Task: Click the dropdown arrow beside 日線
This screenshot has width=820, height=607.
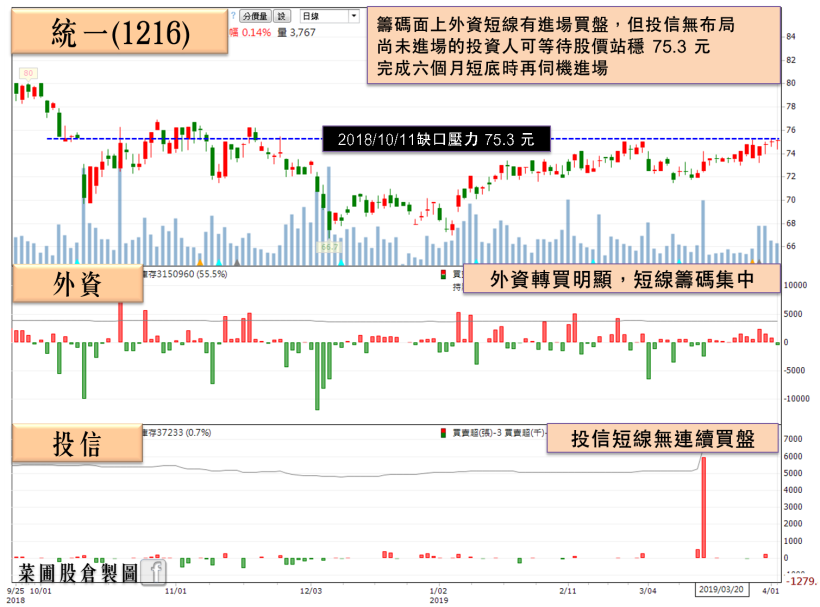Action: [354, 16]
